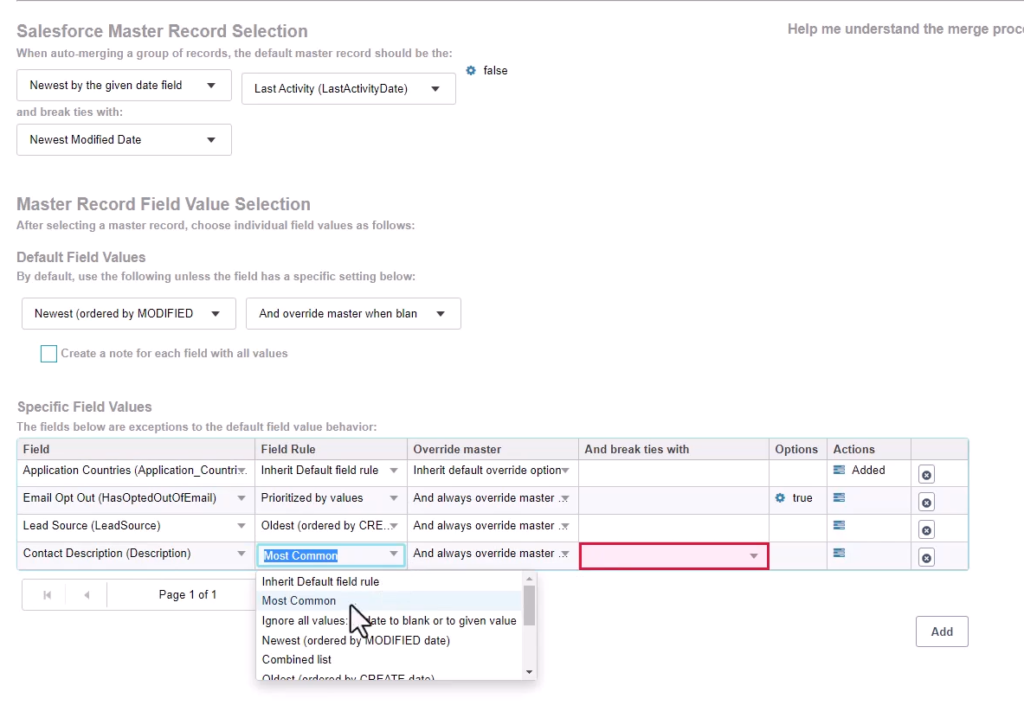
Task: Open 'Newest by the given date field' dropdown
Action: (124, 86)
